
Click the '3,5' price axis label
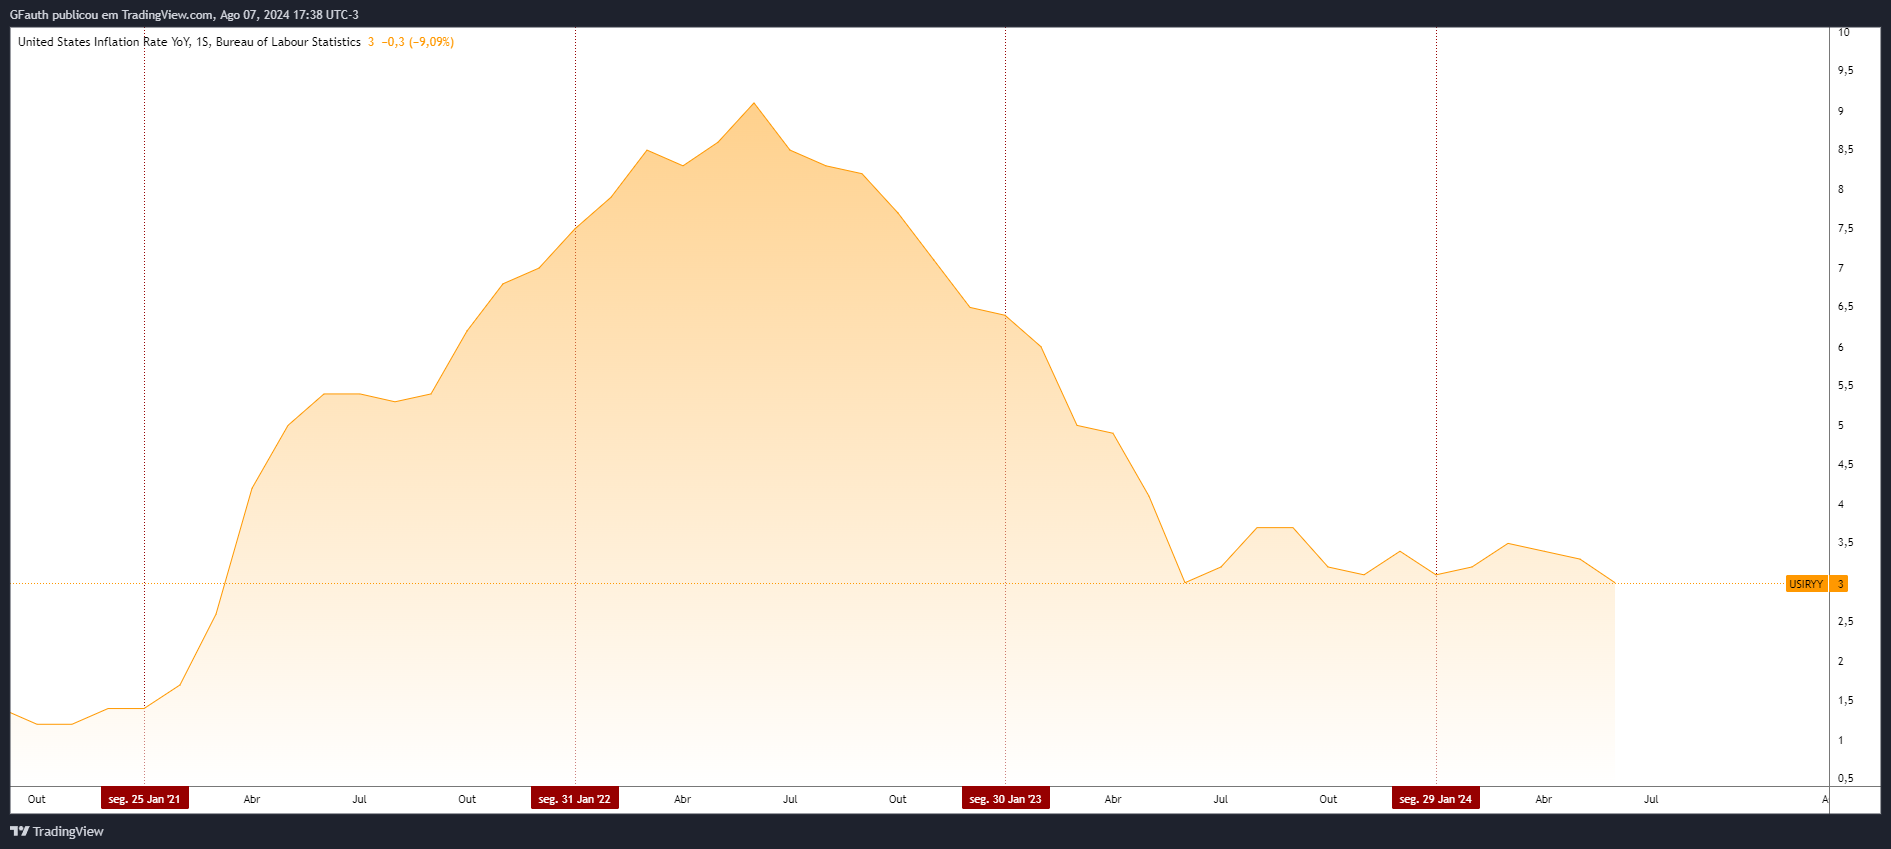(1845, 542)
